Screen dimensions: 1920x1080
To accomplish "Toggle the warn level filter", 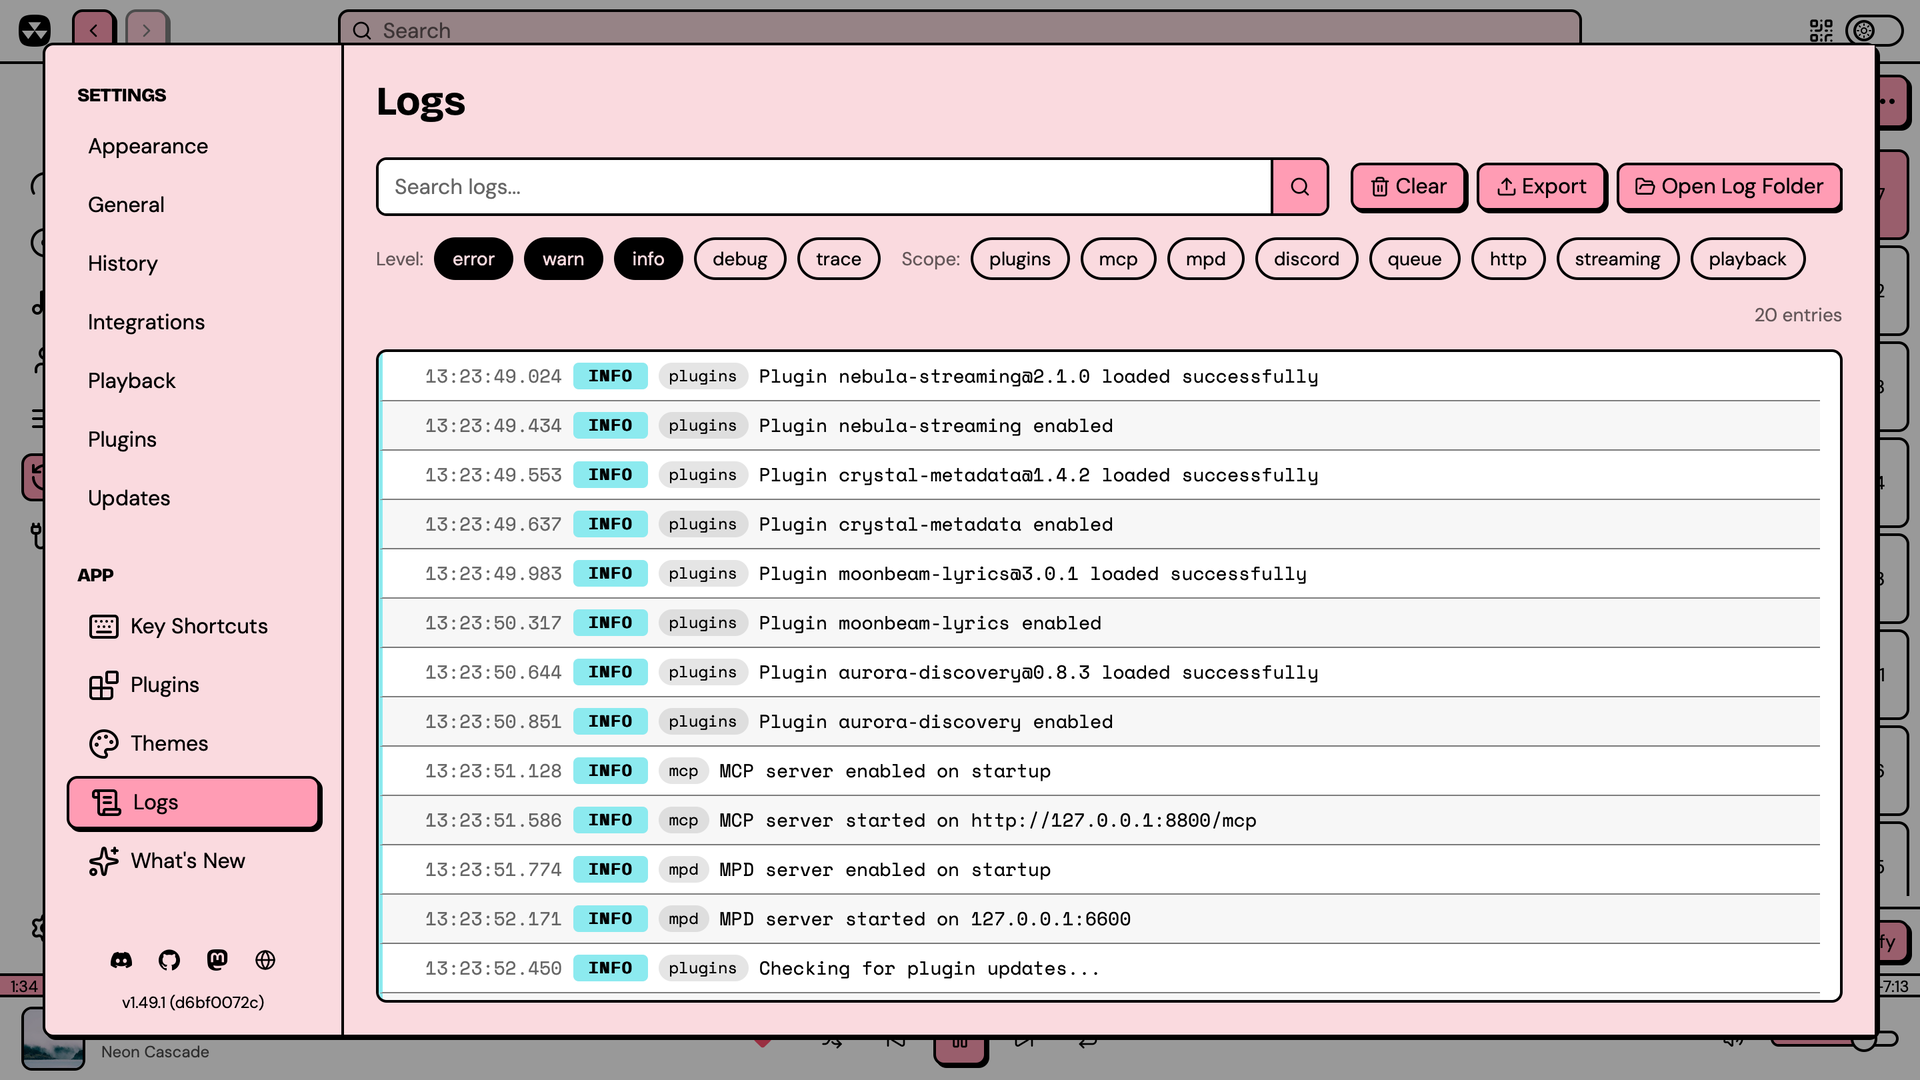I will [x=563, y=259].
